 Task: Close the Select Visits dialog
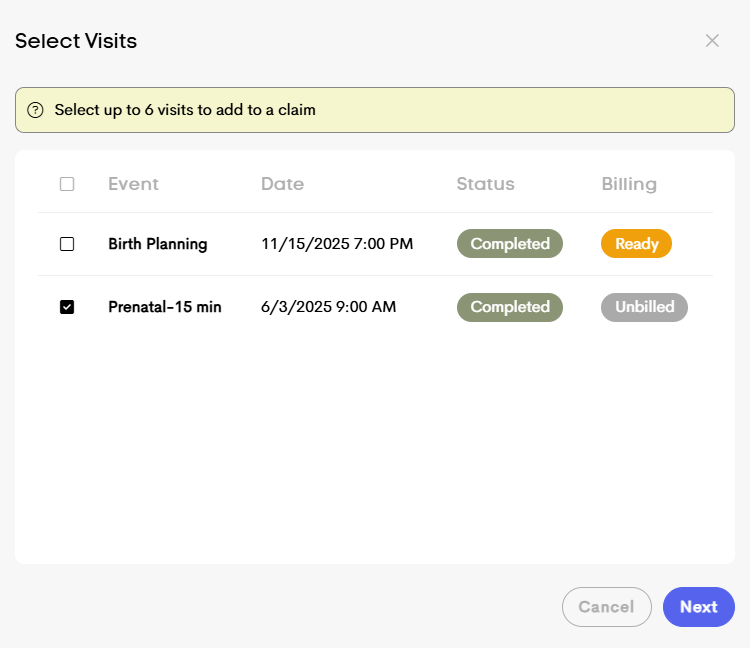712,41
